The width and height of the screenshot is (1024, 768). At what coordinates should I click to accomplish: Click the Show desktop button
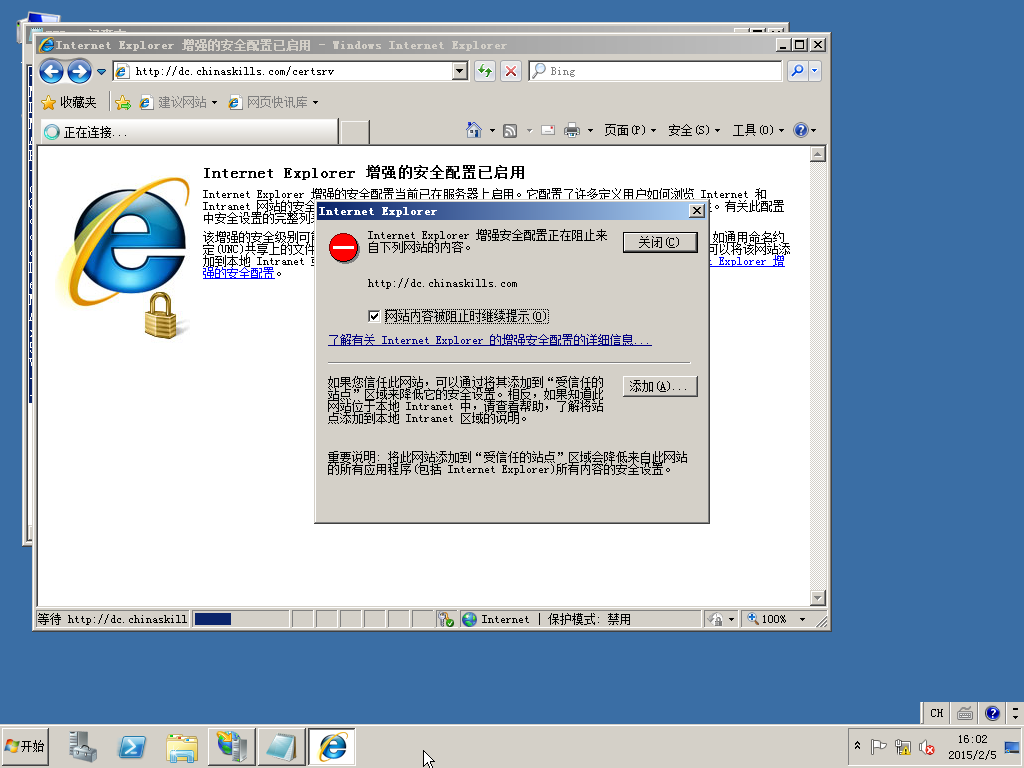tap(1013, 746)
